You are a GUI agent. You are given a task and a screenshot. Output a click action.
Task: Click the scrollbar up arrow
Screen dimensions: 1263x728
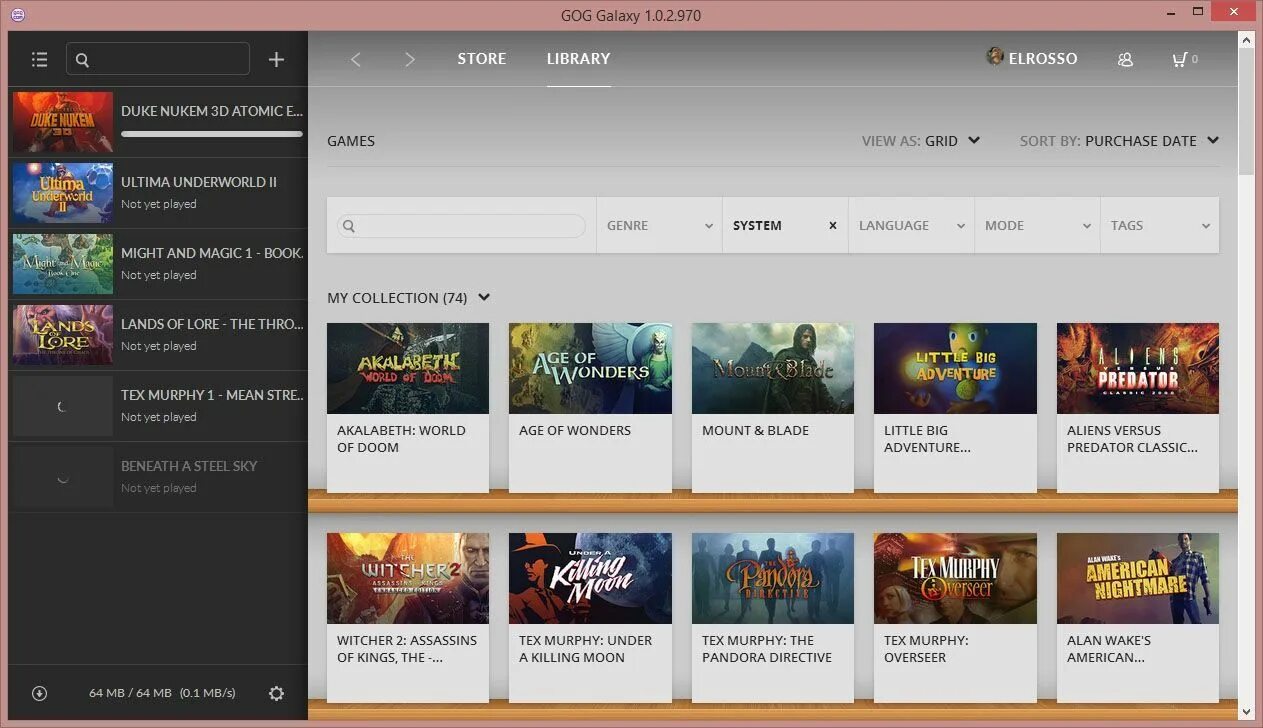point(1246,39)
